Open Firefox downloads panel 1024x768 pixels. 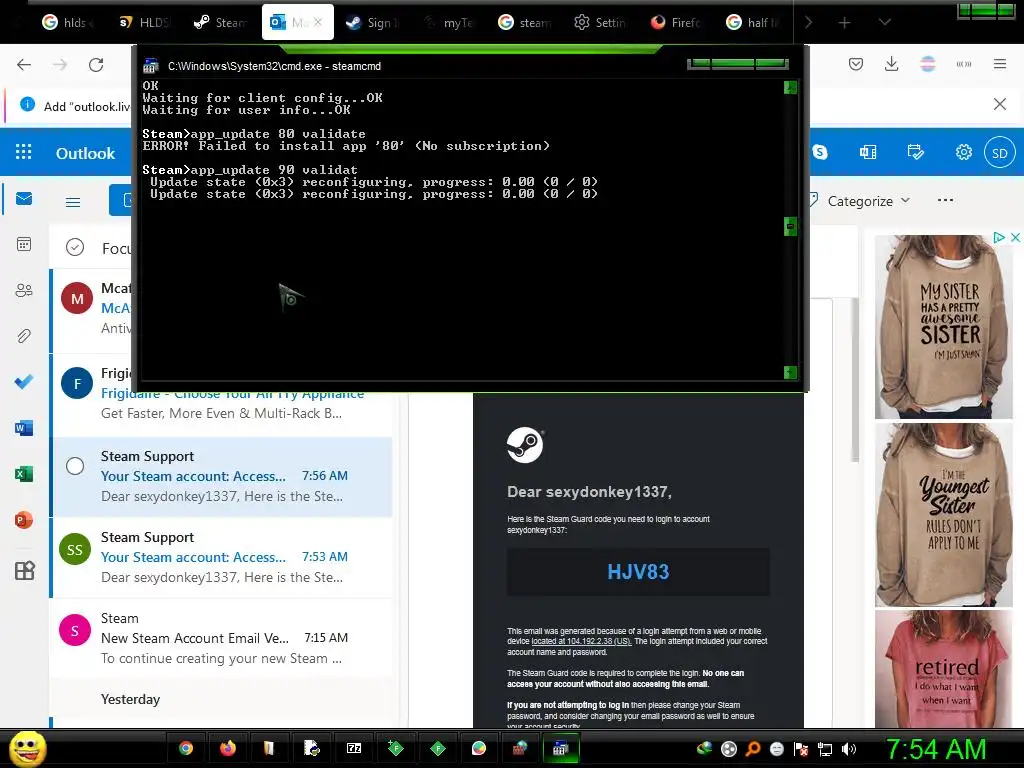(x=891, y=64)
